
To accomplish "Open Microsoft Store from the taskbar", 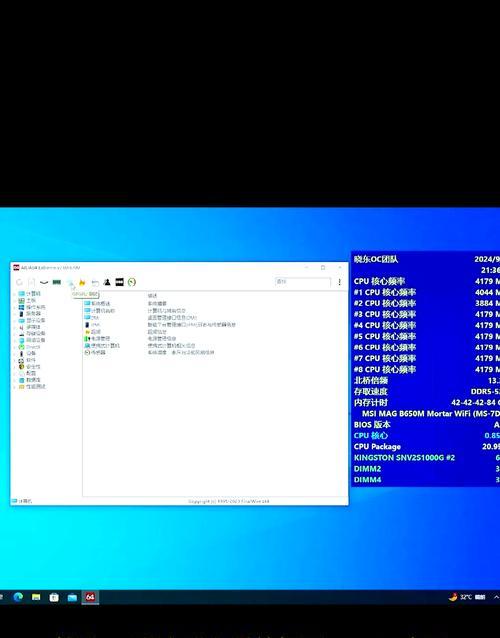I will 54,597.
